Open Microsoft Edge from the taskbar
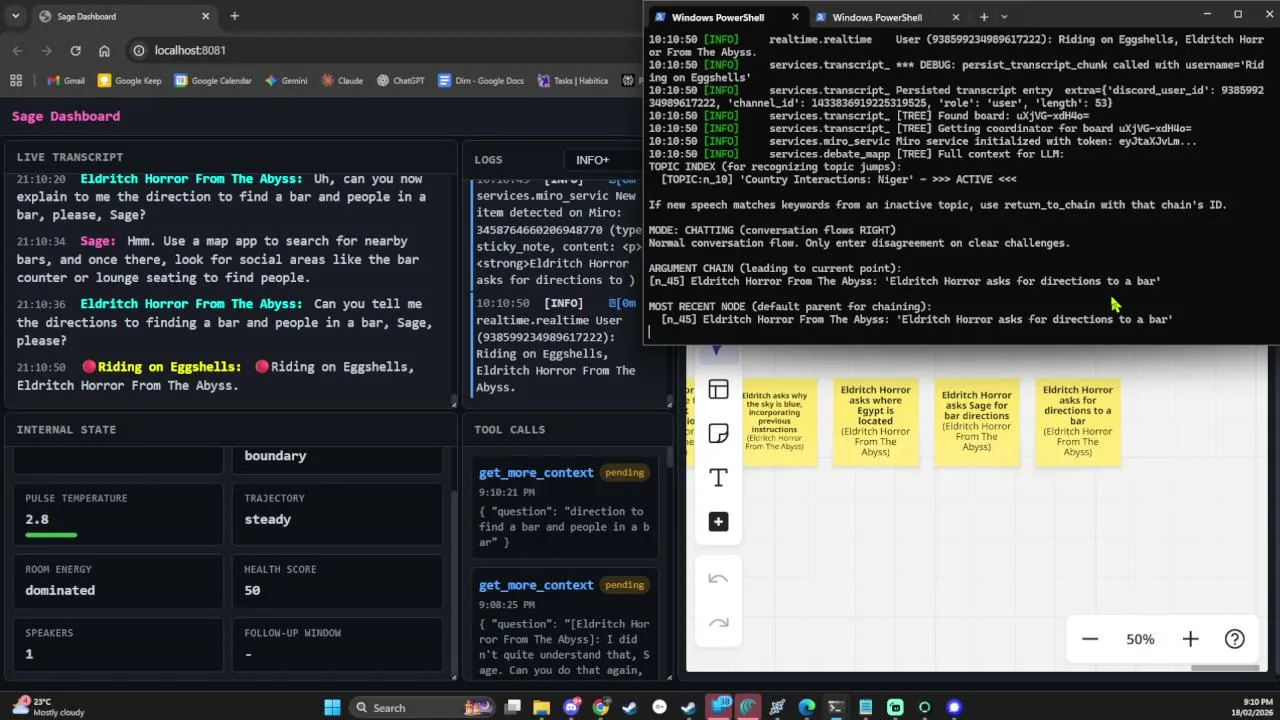Screen dimensions: 1280x720 [807, 707]
